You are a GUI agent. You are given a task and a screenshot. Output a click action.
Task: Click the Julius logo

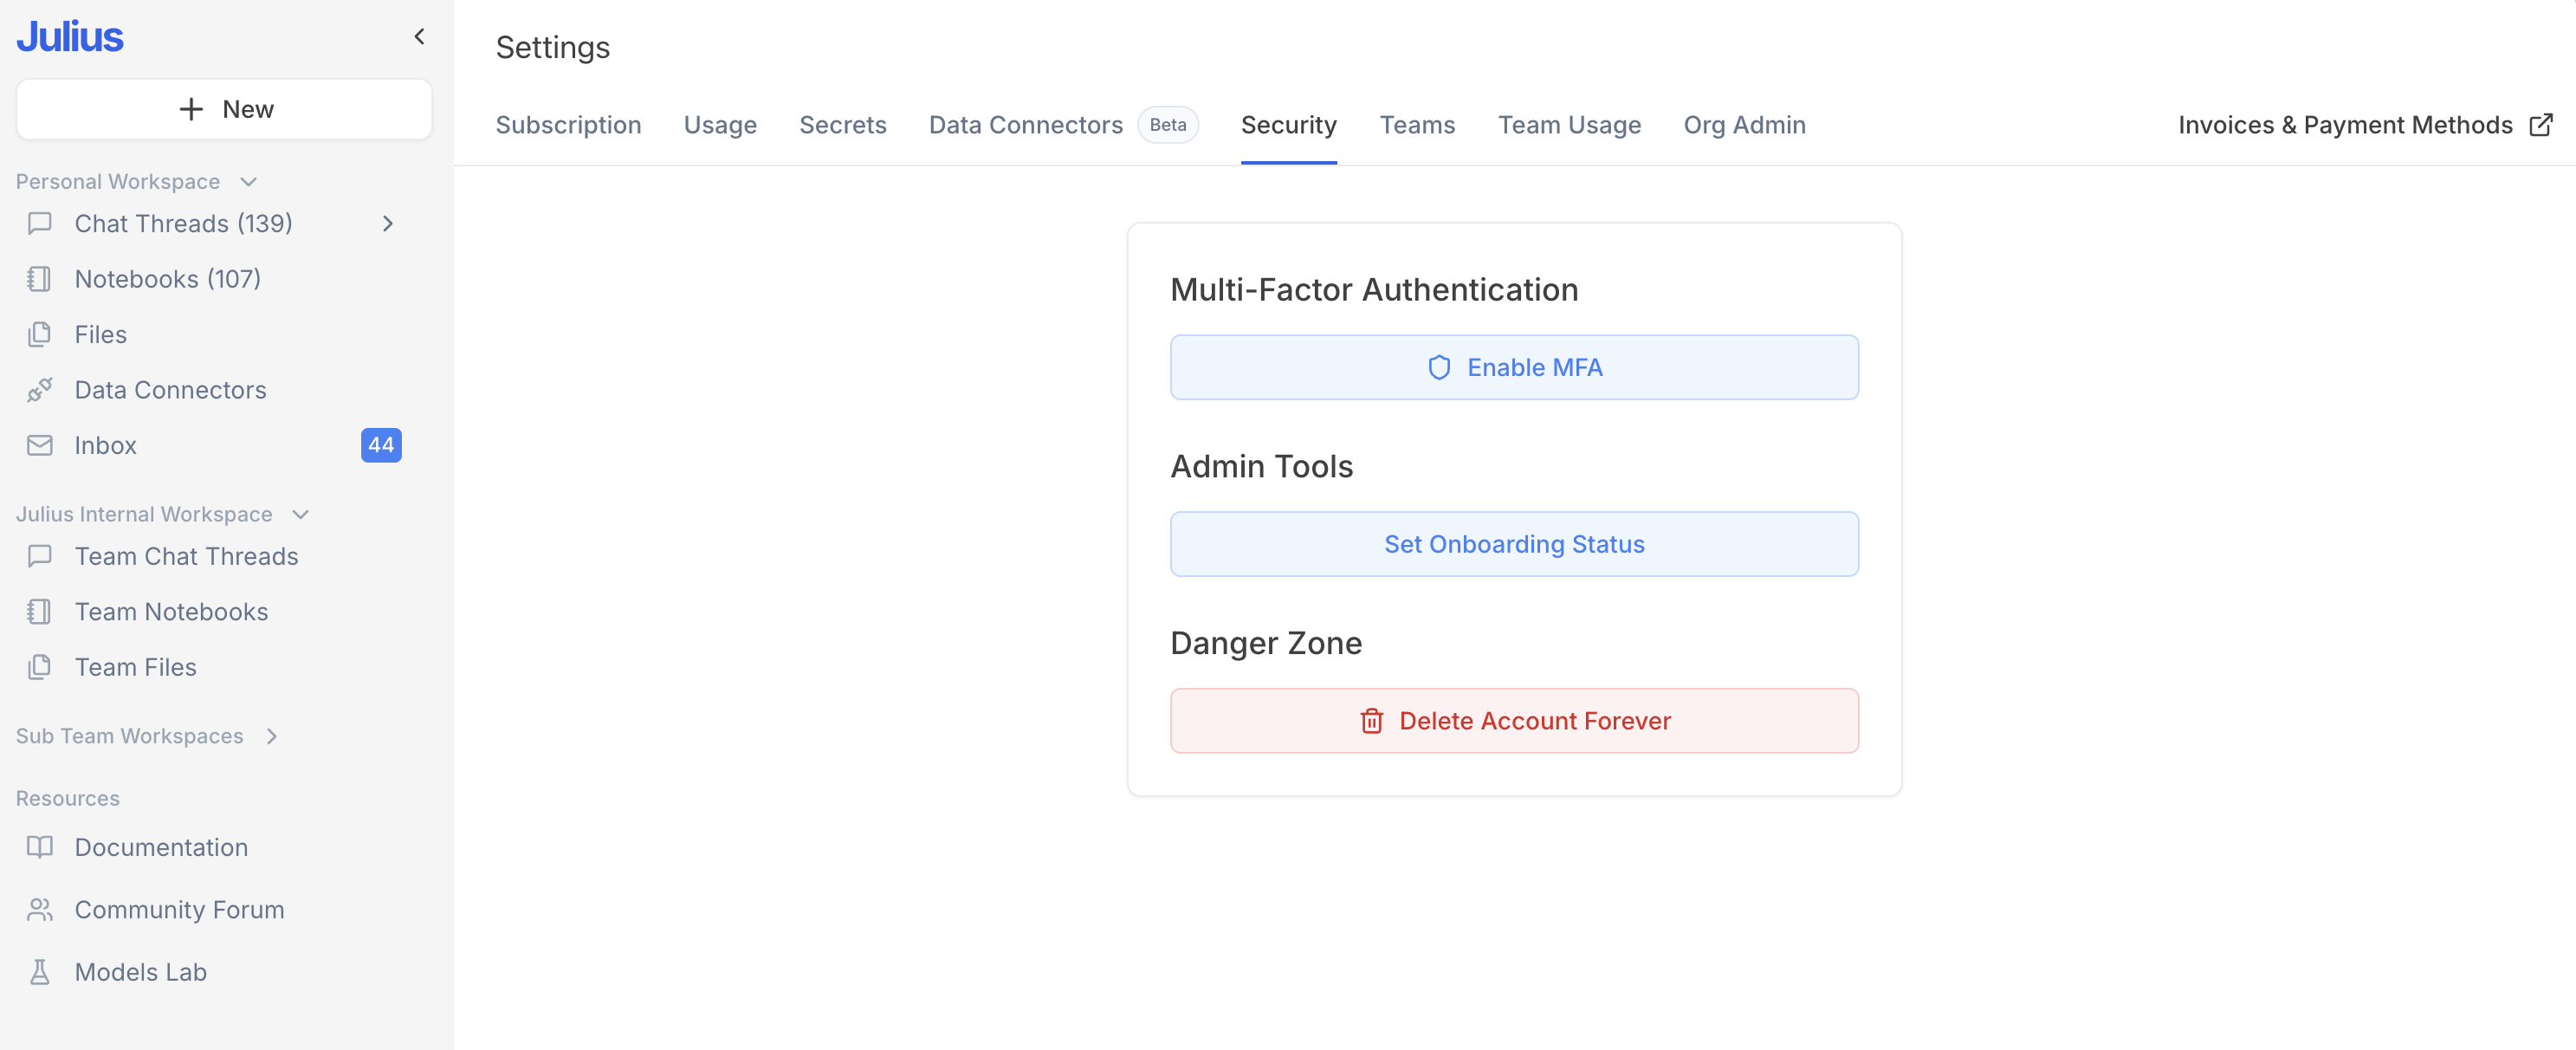point(69,37)
